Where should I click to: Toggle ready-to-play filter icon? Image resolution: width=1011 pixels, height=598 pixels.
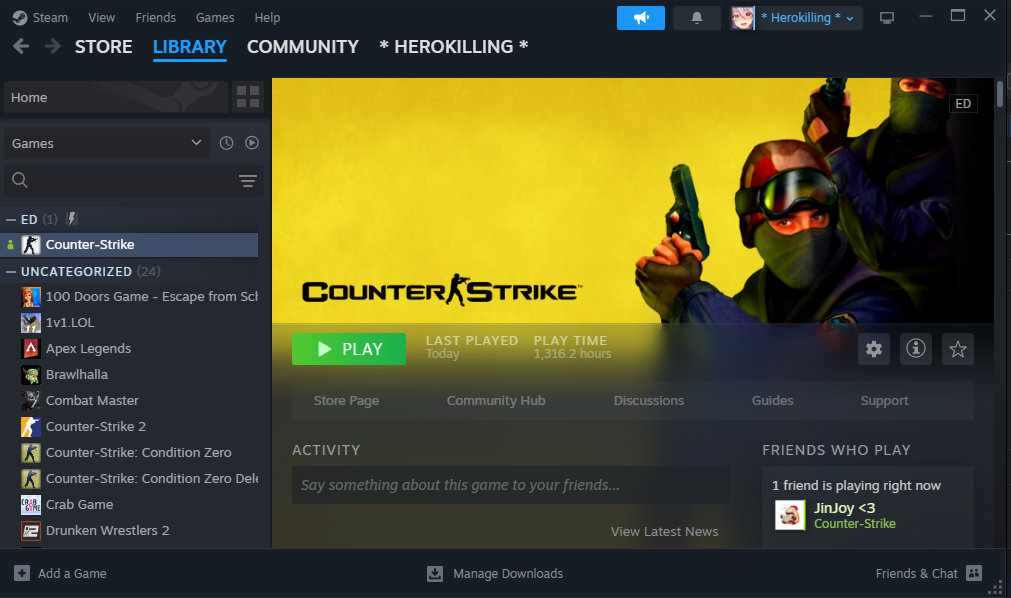[252, 143]
